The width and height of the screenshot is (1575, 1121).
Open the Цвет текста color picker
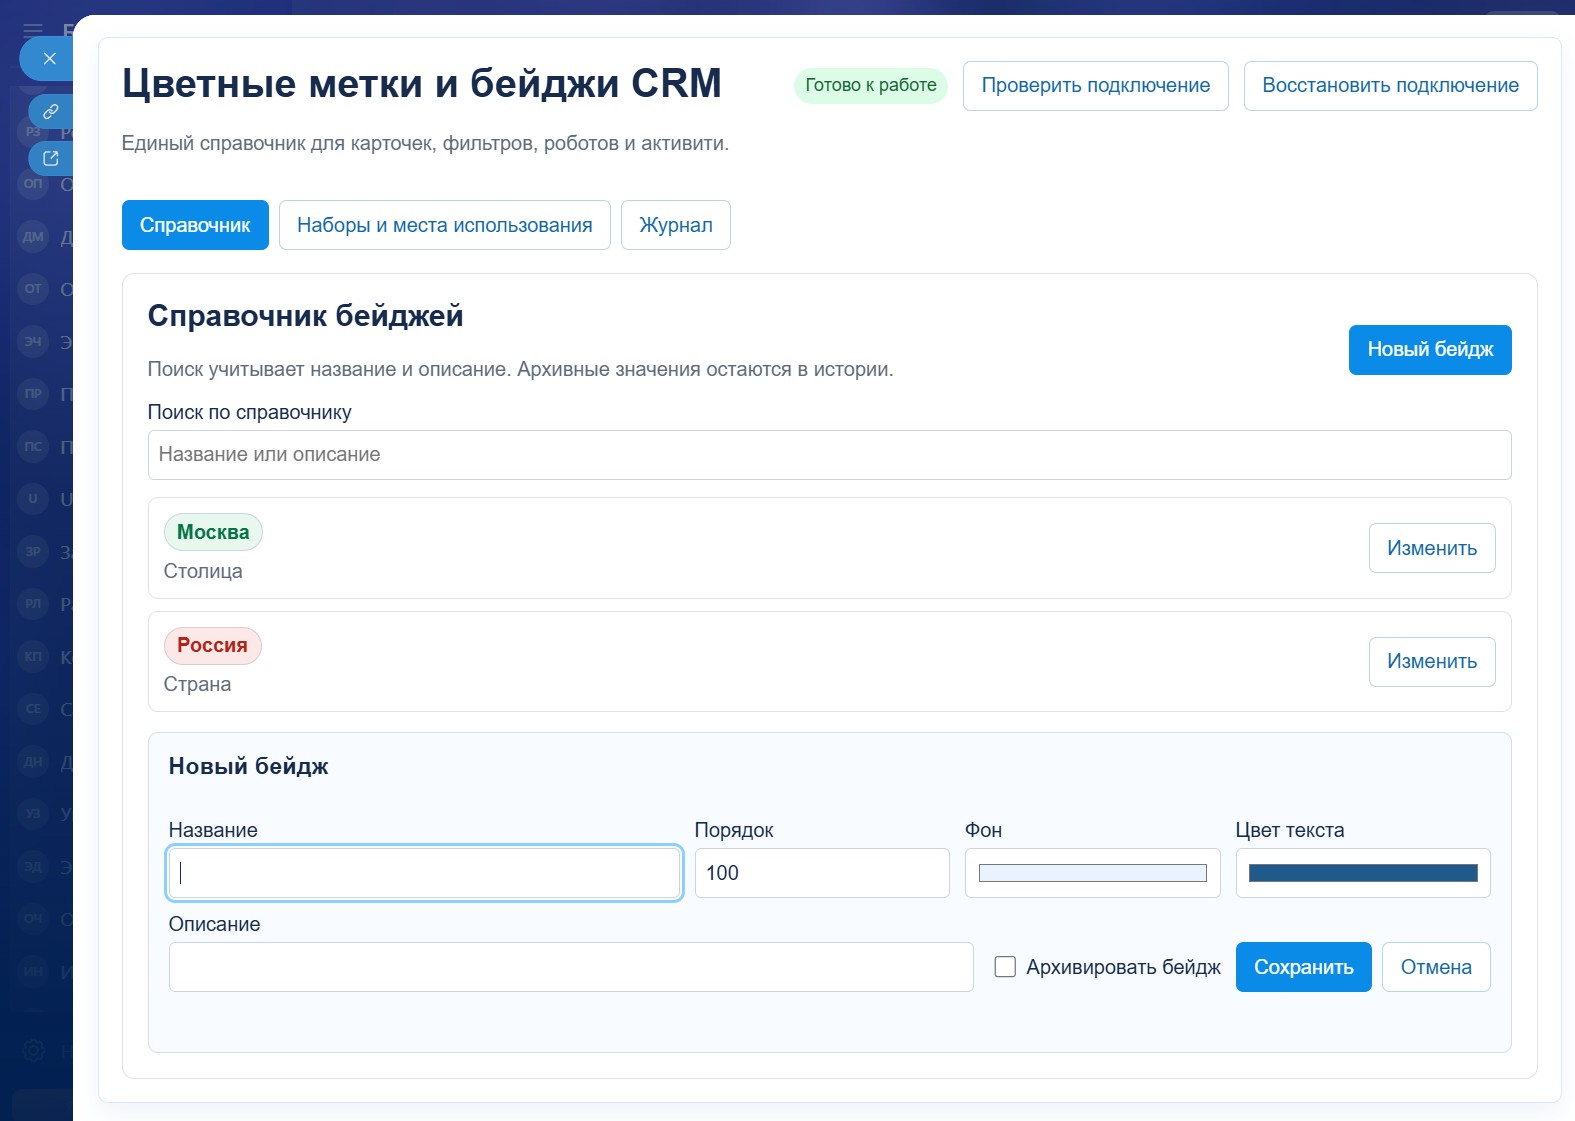coord(1362,873)
